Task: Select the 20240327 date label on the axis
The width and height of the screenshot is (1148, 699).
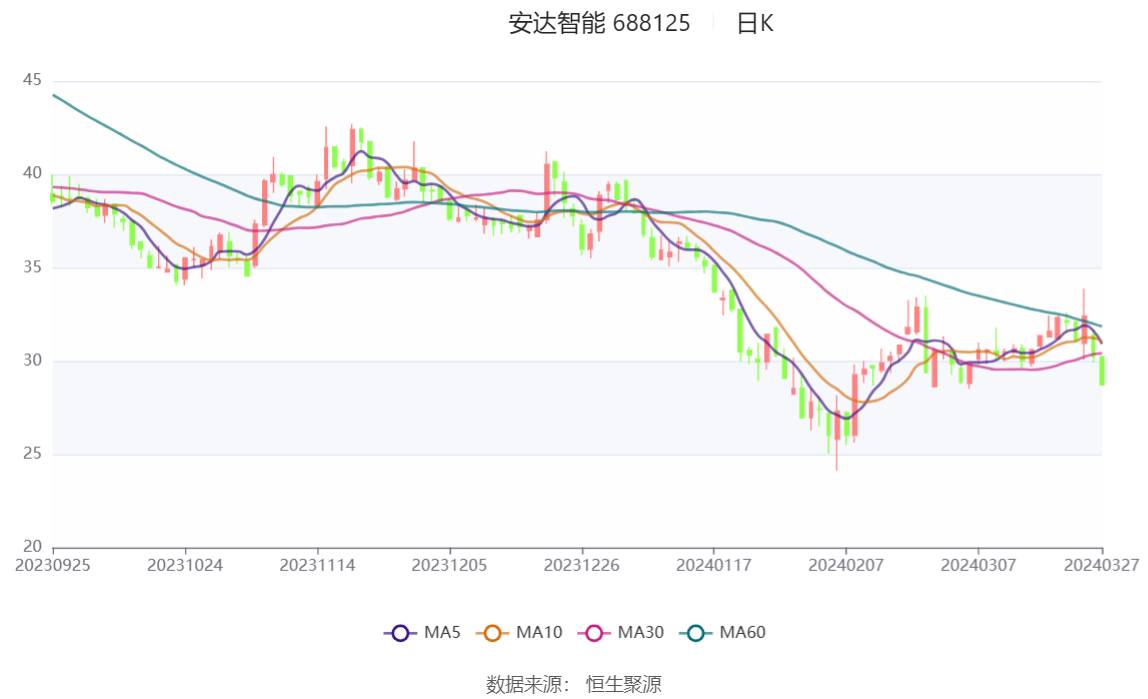Action: tap(1101, 565)
